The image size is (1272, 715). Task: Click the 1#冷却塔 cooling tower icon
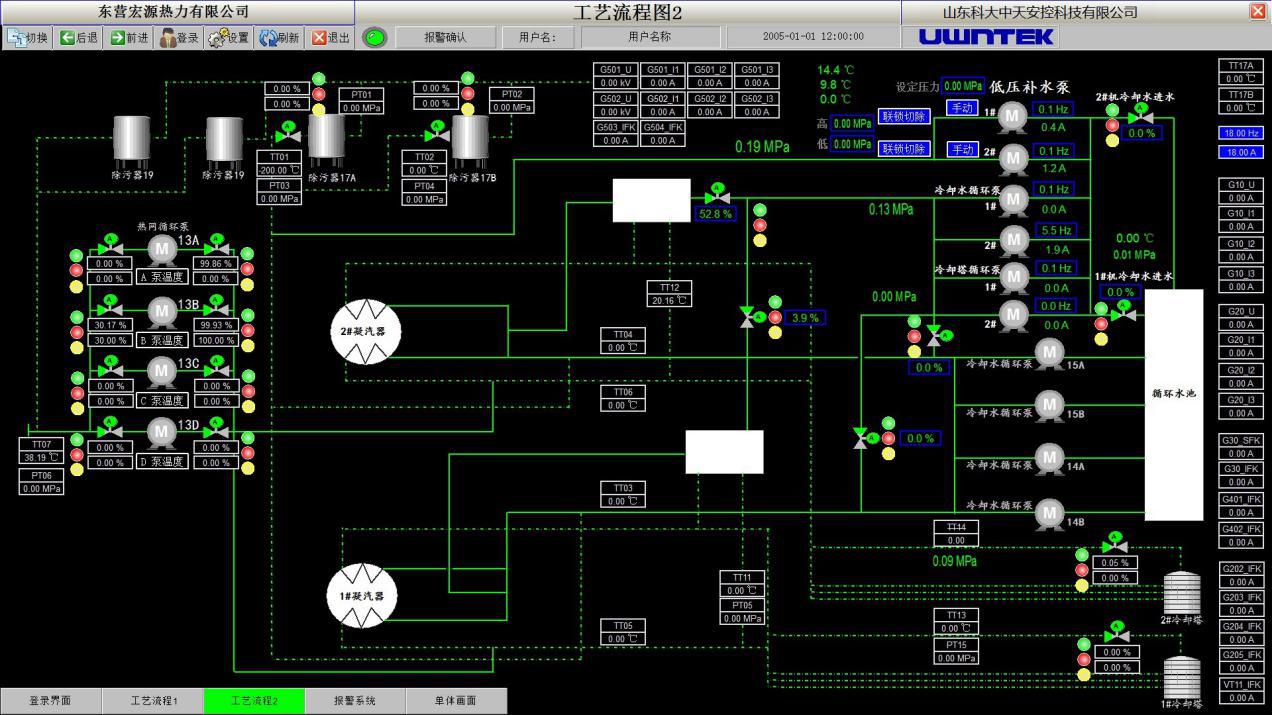click(1181, 677)
